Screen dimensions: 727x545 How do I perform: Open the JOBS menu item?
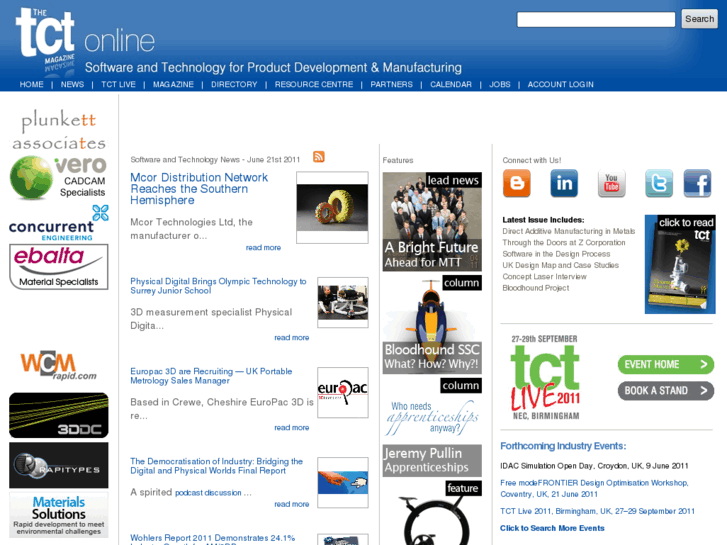[x=500, y=84]
